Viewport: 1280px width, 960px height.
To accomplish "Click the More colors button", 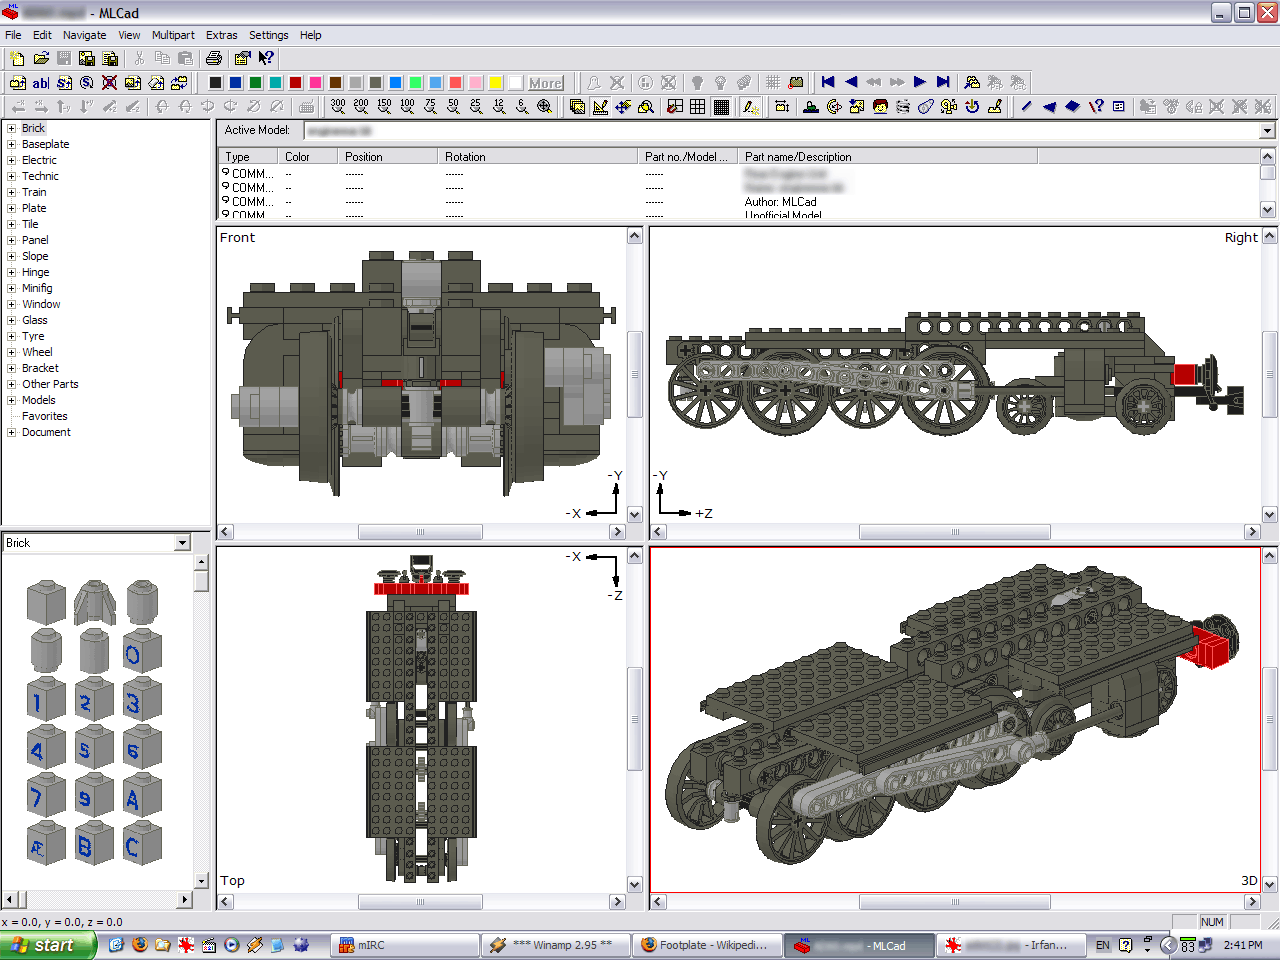I will coord(545,83).
